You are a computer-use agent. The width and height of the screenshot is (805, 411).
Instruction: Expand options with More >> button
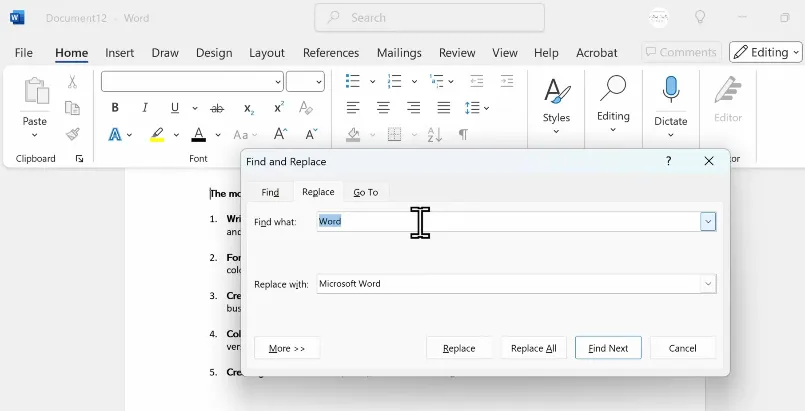287,348
